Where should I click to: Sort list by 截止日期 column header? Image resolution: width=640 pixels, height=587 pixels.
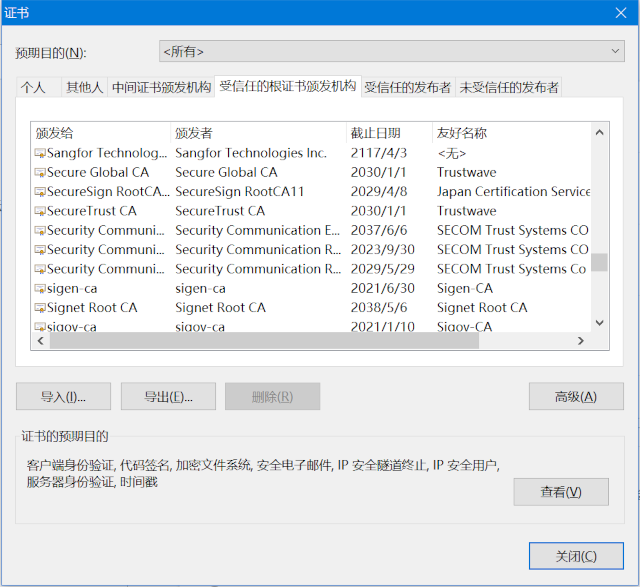387,133
